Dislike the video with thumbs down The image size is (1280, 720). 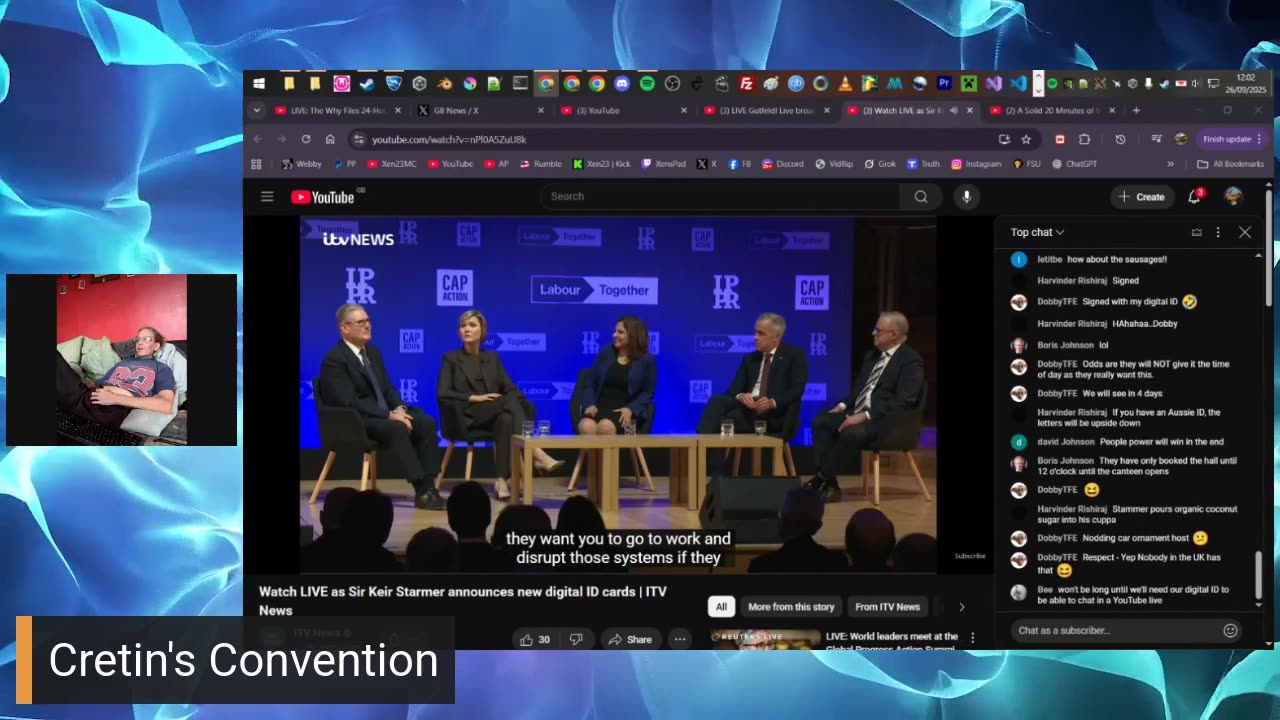(576, 639)
